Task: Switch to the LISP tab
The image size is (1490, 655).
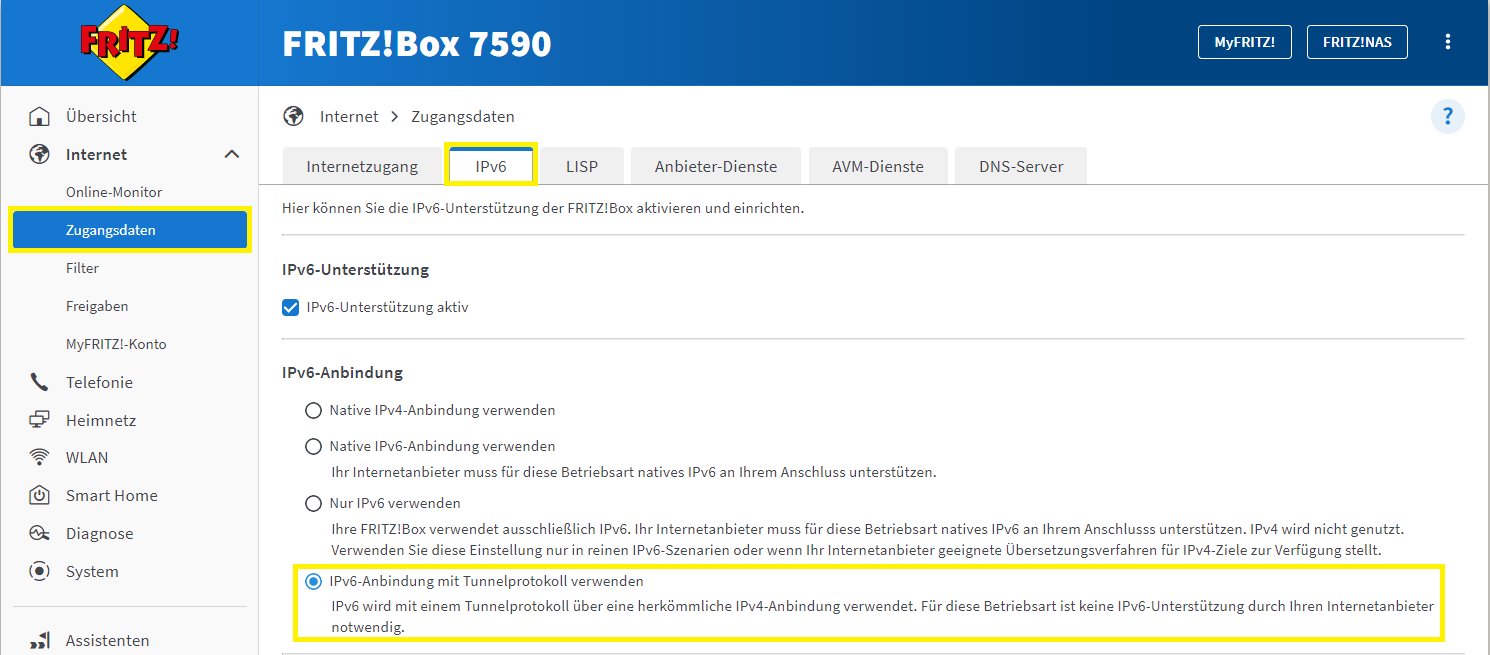Action: (x=582, y=166)
